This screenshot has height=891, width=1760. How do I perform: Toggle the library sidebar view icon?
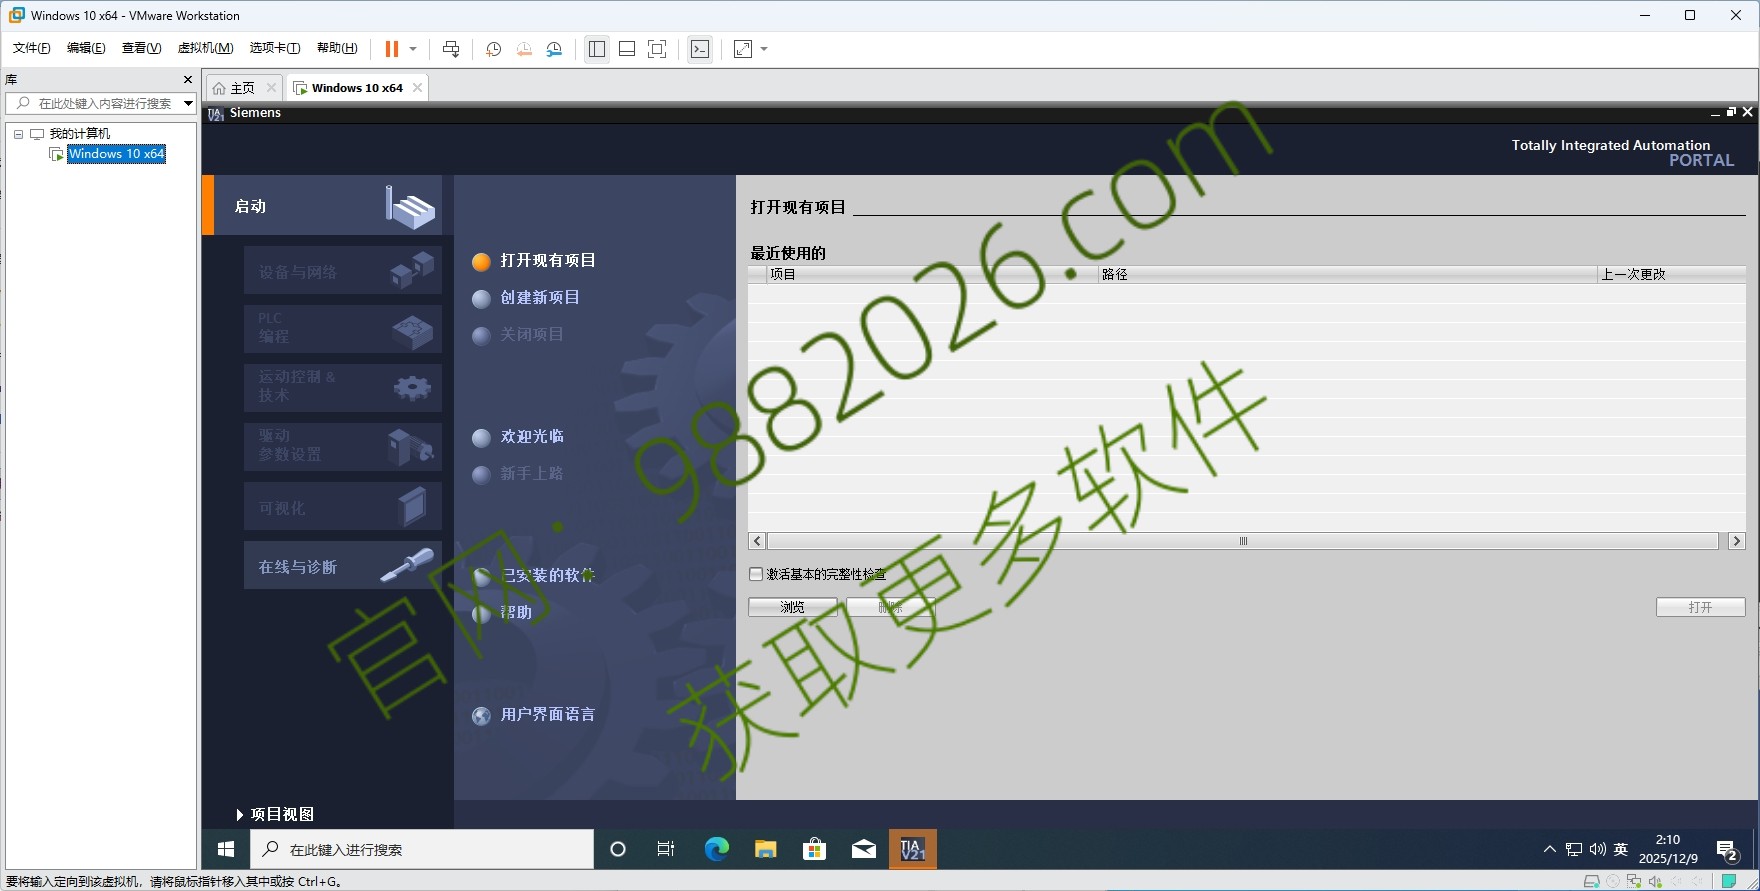(x=597, y=49)
